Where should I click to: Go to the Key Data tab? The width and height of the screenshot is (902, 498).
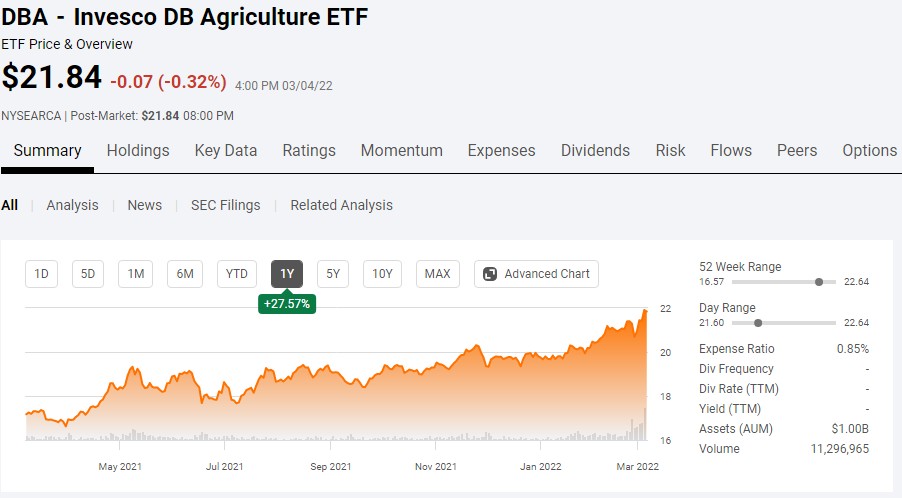[226, 151]
